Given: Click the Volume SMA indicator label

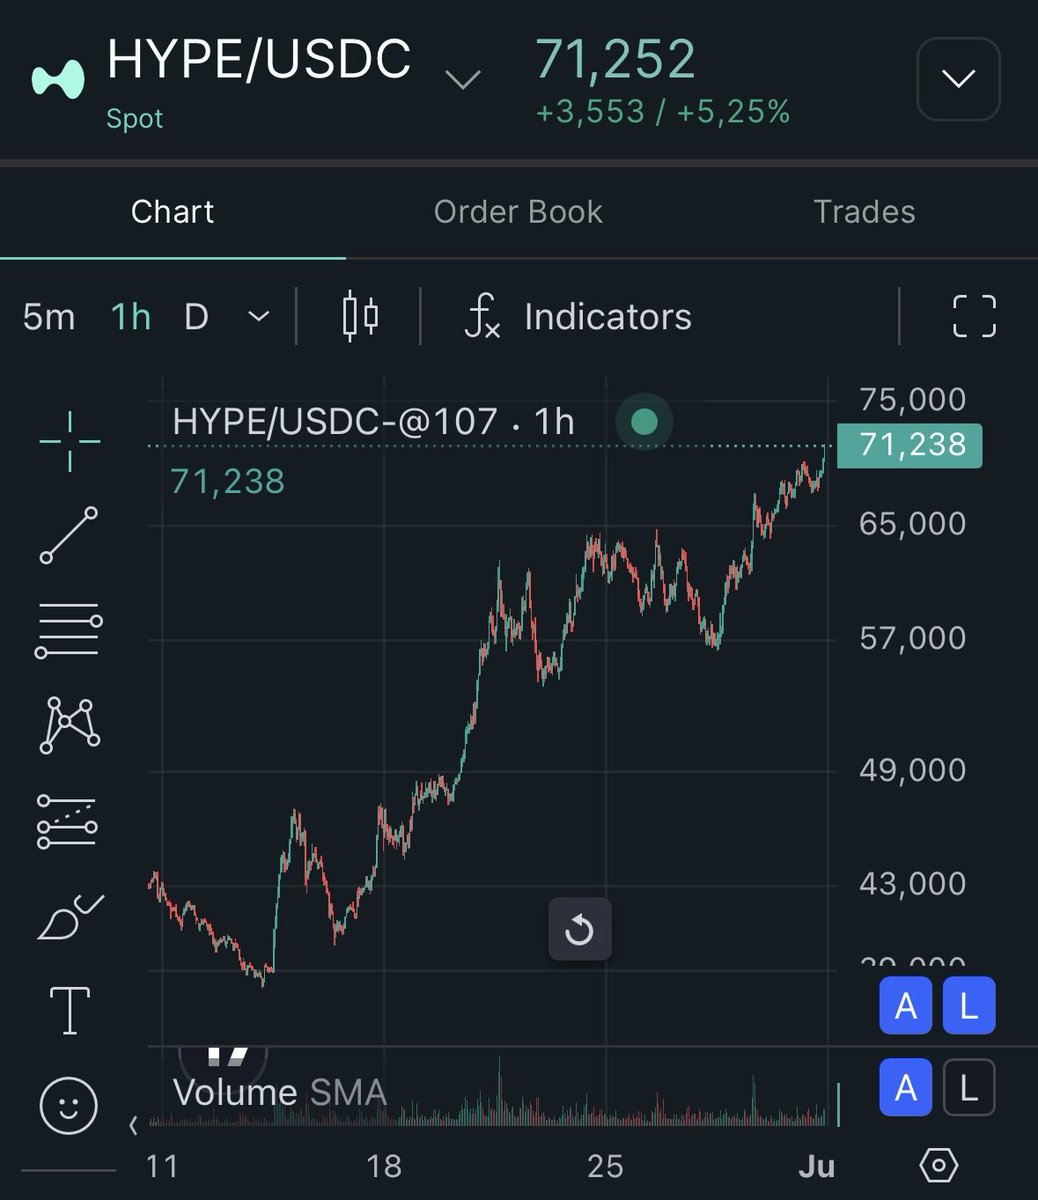Looking at the screenshot, I should pos(280,1092).
